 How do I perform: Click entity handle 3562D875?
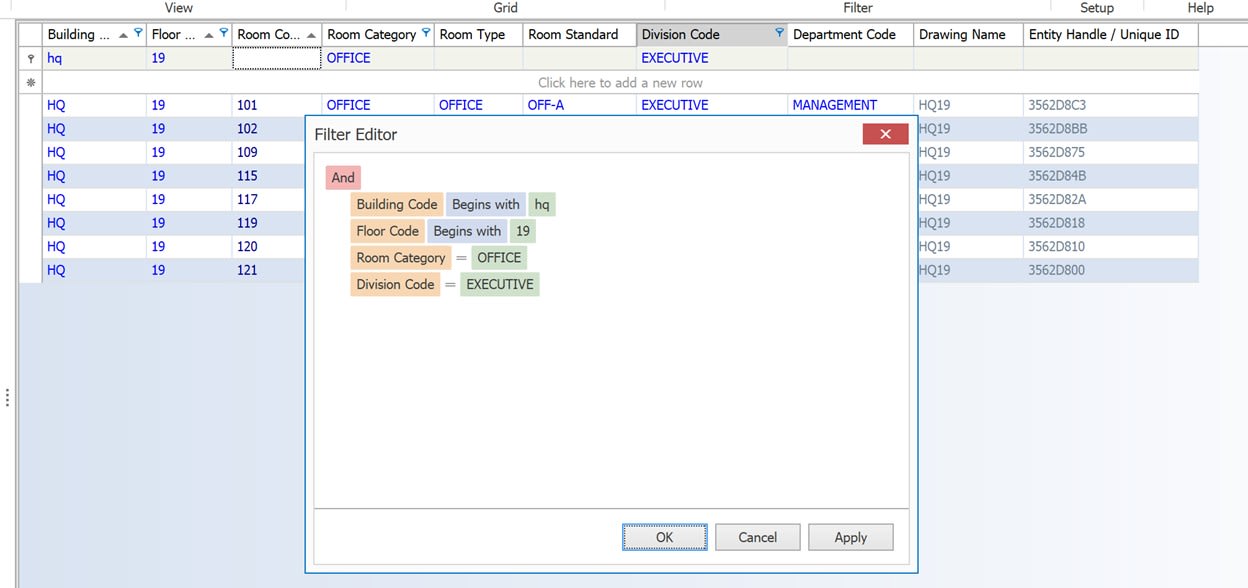[1110, 152]
